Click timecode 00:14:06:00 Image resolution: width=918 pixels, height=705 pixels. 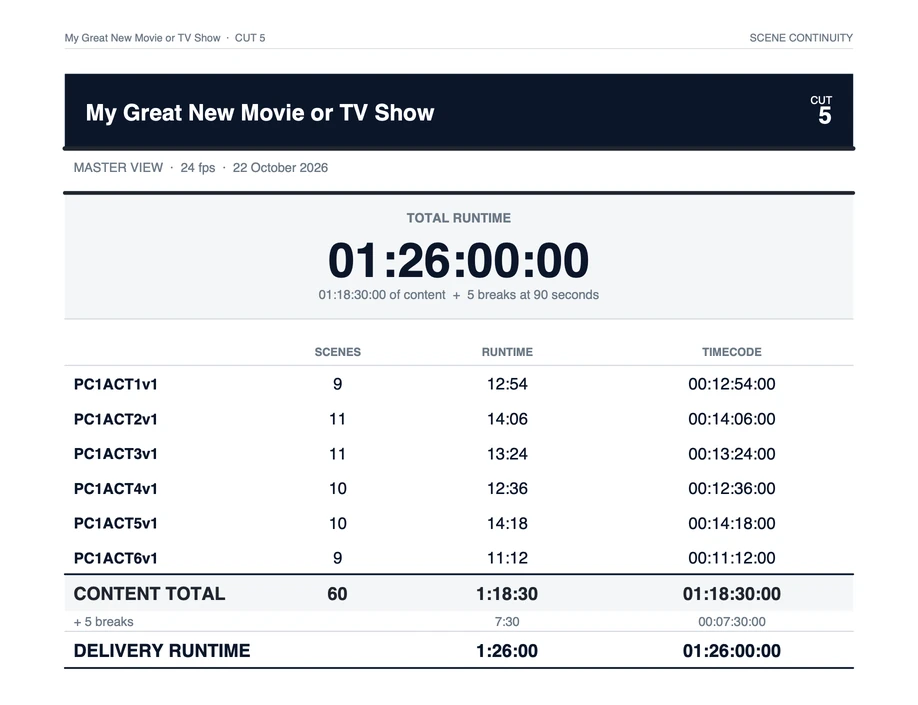(732, 419)
